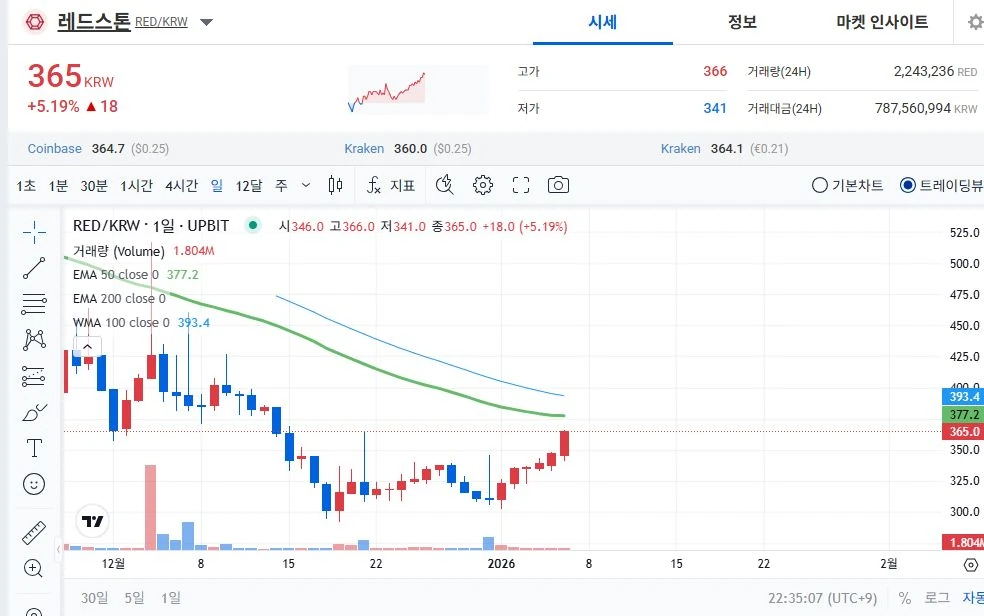This screenshot has height=616, width=984.
Task: Toggle auto scale (자동)
Action: (x=973, y=598)
